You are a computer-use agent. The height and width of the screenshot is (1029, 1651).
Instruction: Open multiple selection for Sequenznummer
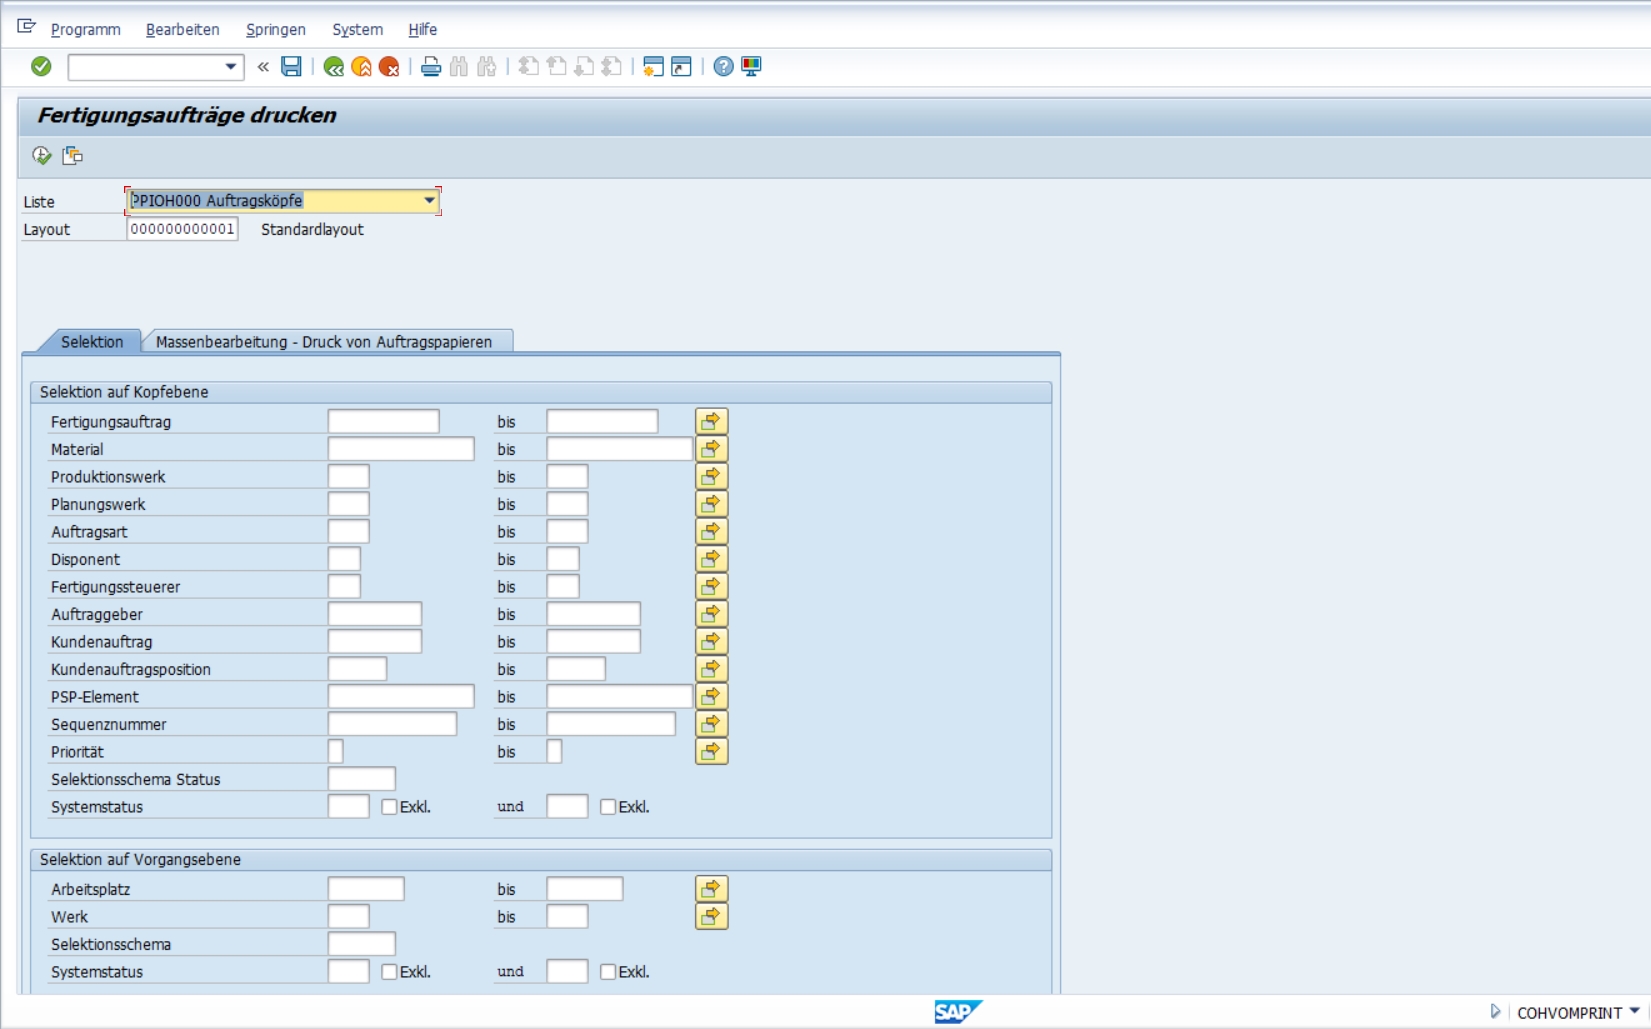pyautogui.click(x=711, y=724)
